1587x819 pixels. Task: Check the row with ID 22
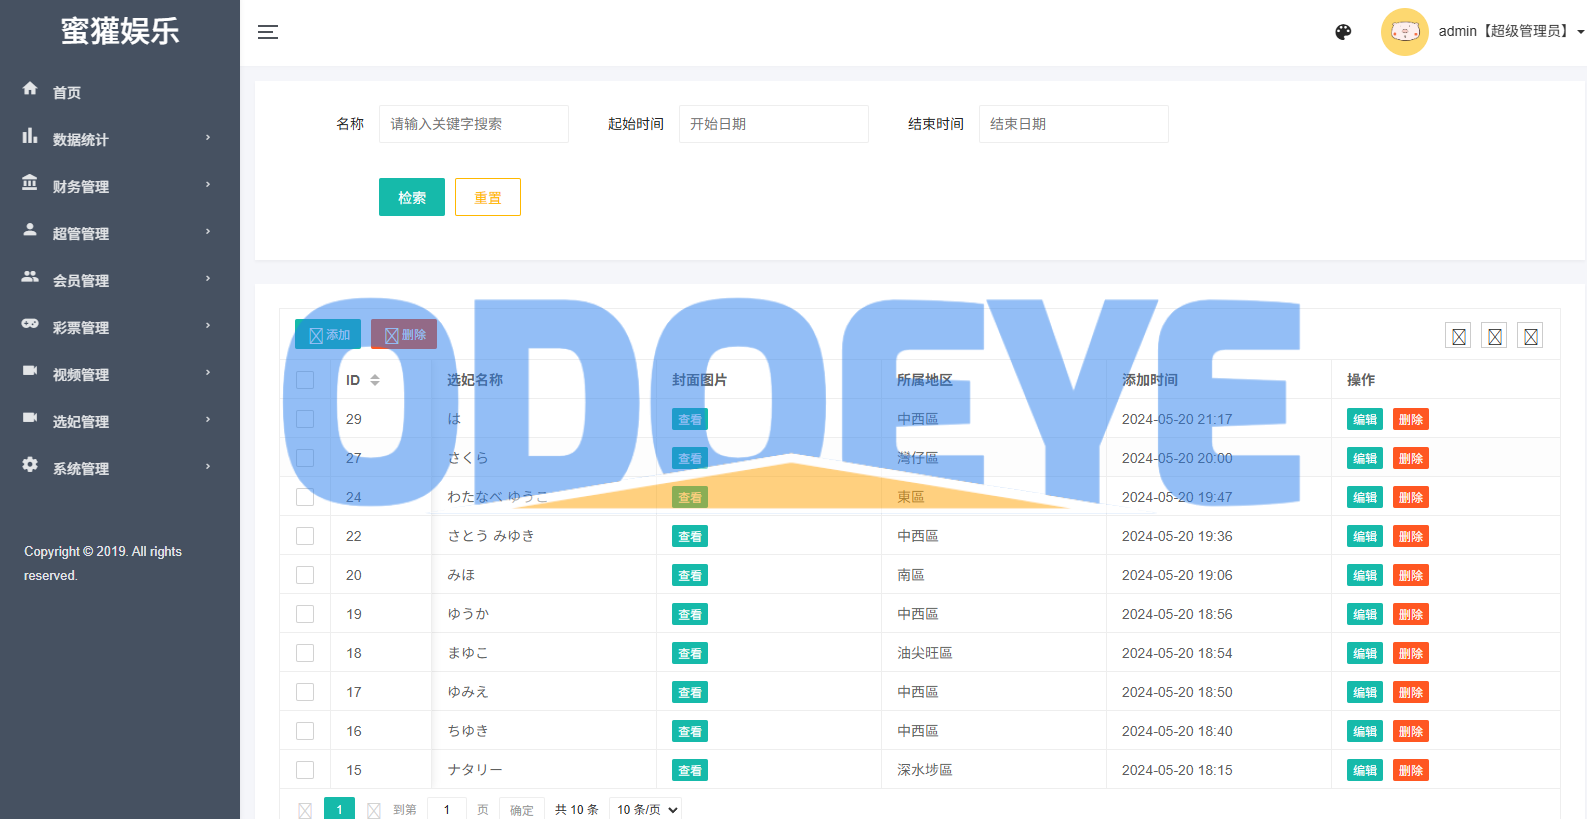pos(305,536)
